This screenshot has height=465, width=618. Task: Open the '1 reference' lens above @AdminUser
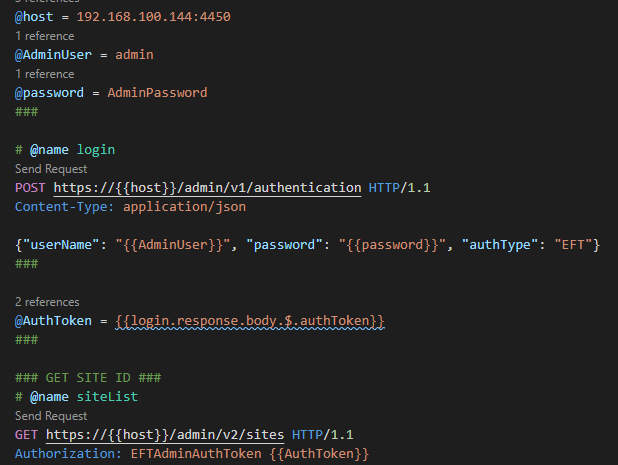pyautogui.click(x=43, y=36)
